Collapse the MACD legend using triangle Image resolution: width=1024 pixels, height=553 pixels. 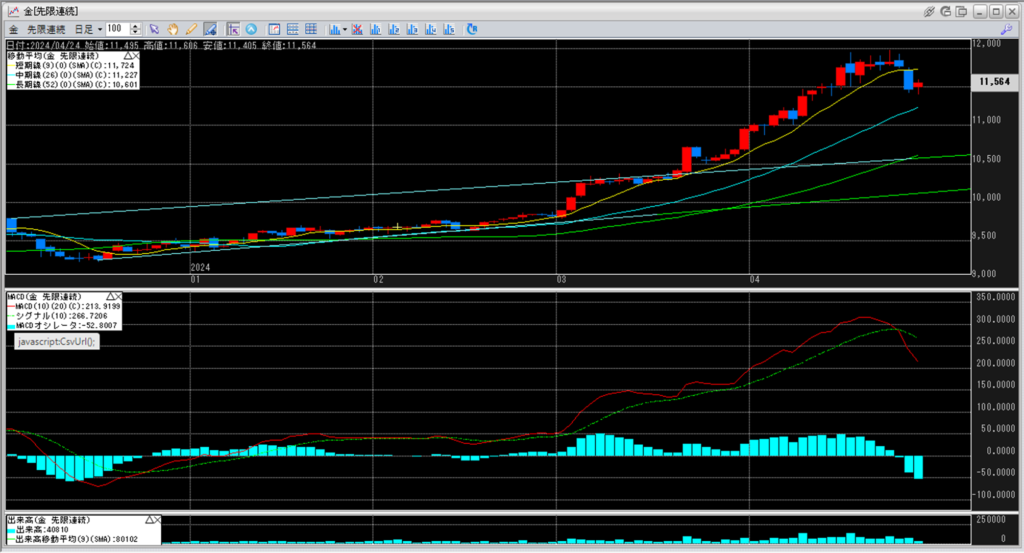pos(108,297)
